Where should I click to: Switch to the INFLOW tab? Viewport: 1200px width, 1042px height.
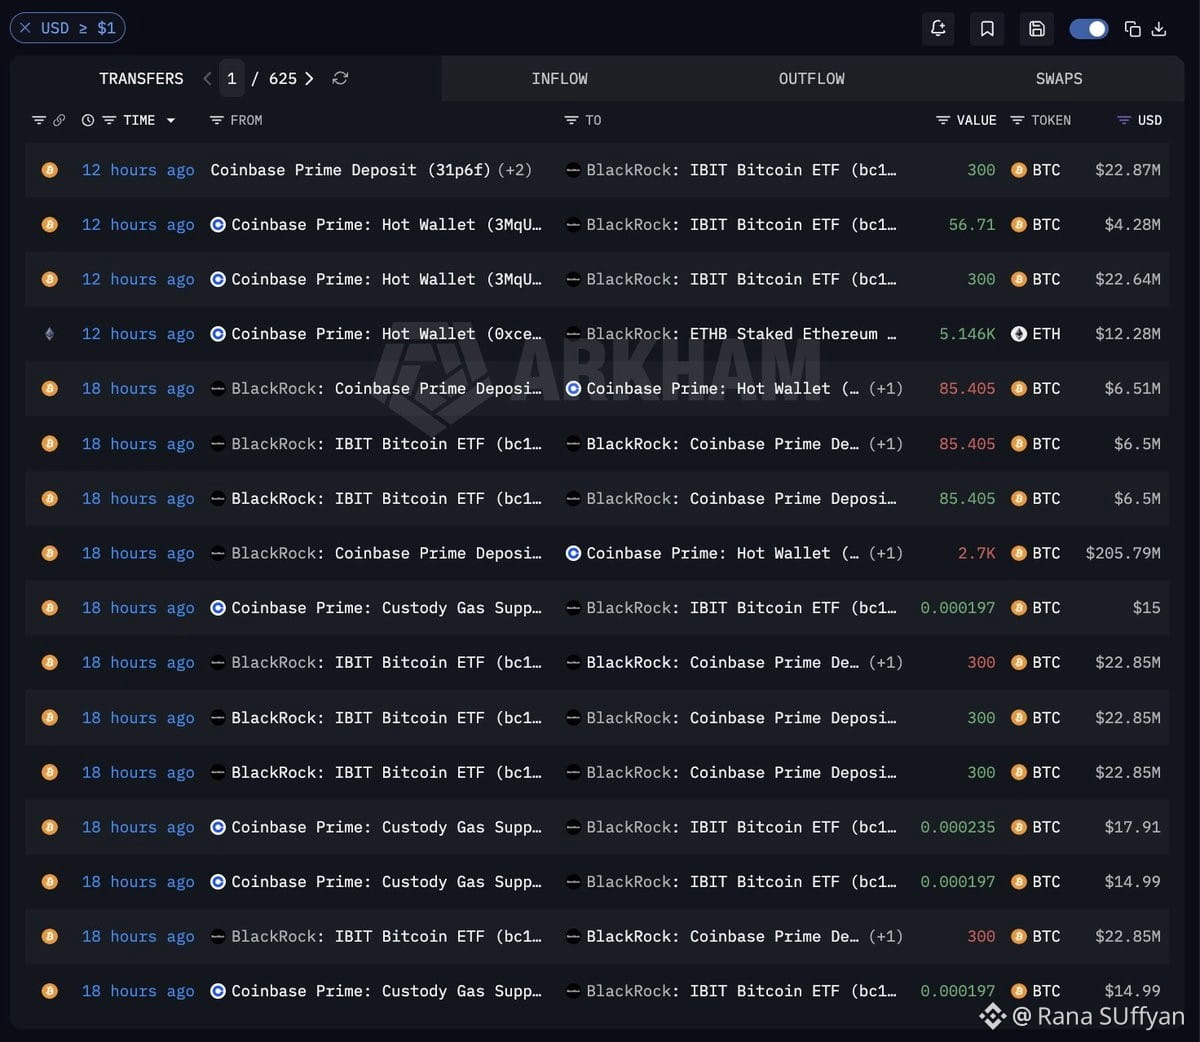tap(559, 78)
